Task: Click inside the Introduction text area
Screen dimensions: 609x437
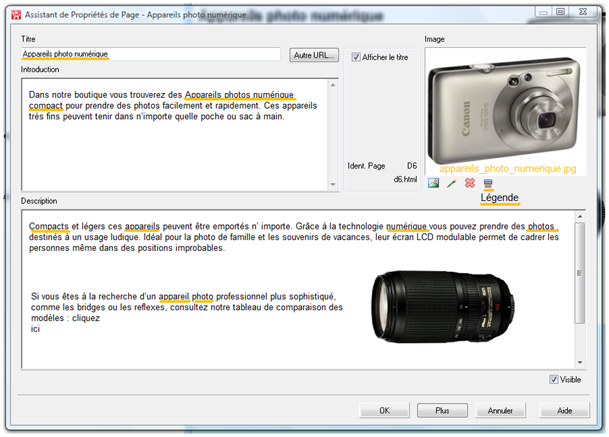Action: 178,140
